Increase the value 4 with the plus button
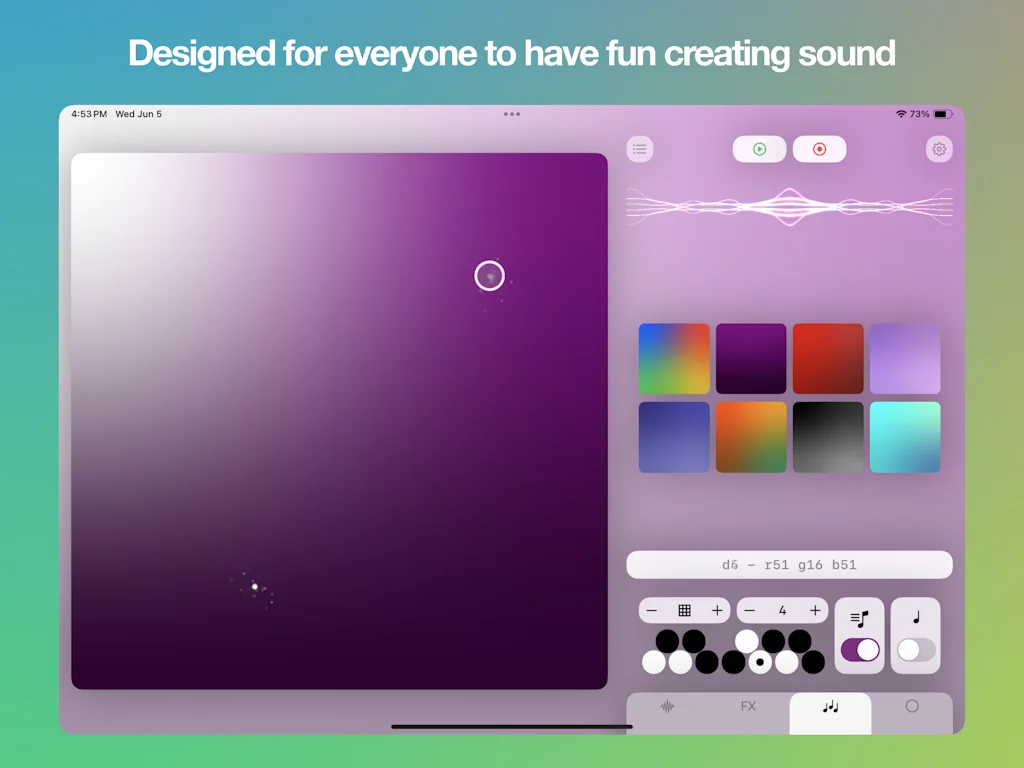 point(815,610)
